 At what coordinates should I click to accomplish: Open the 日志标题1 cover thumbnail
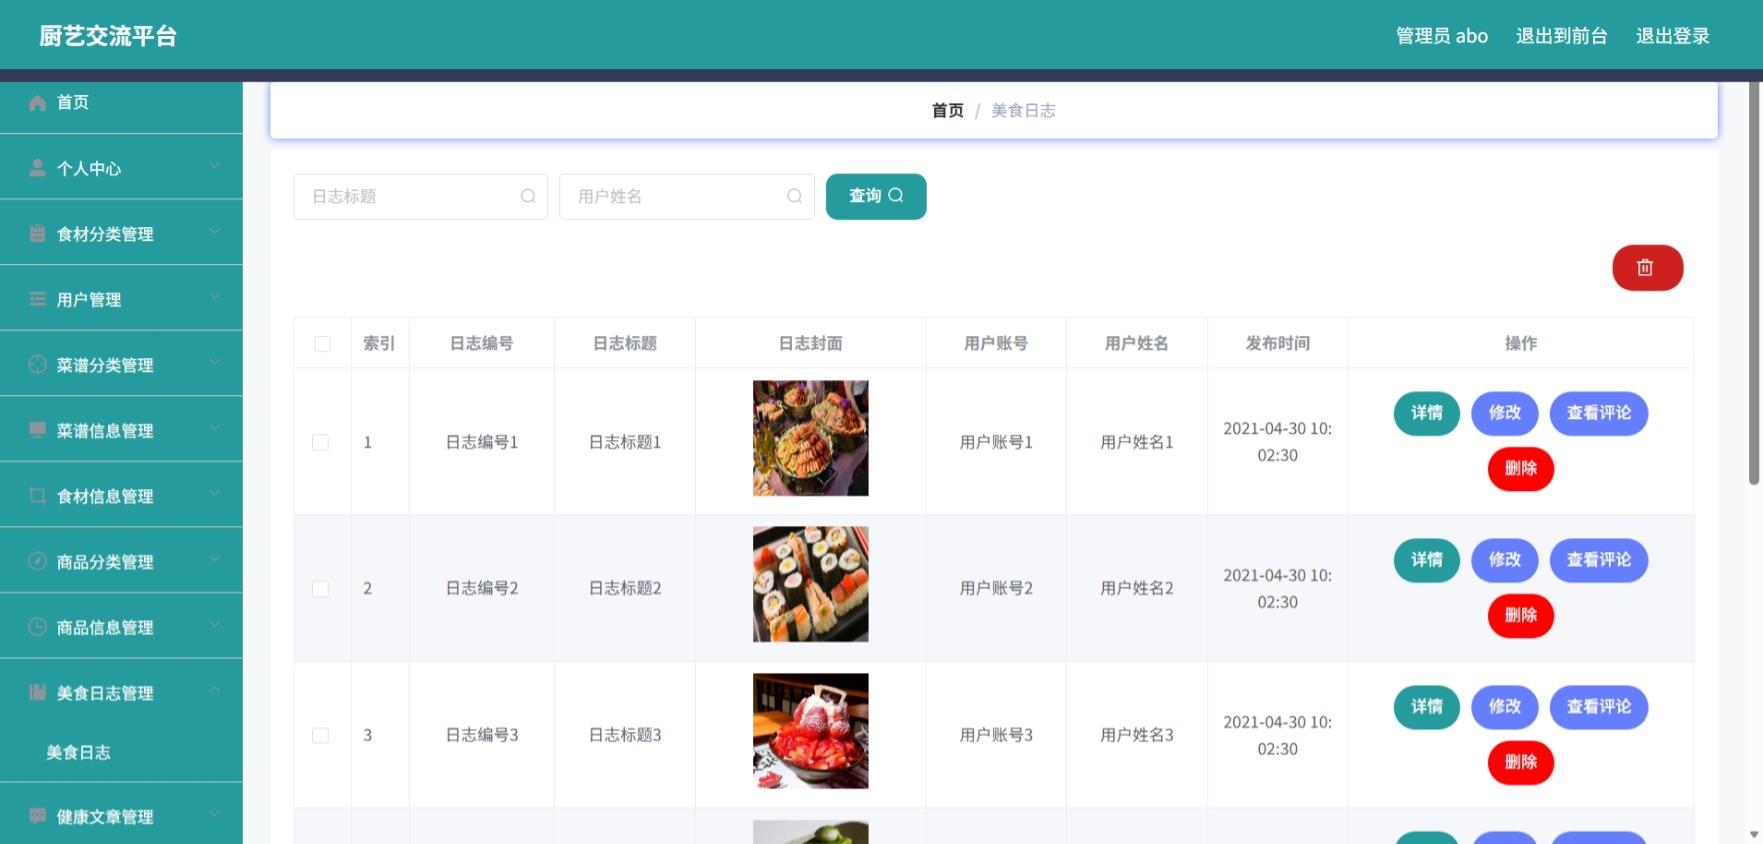(810, 438)
